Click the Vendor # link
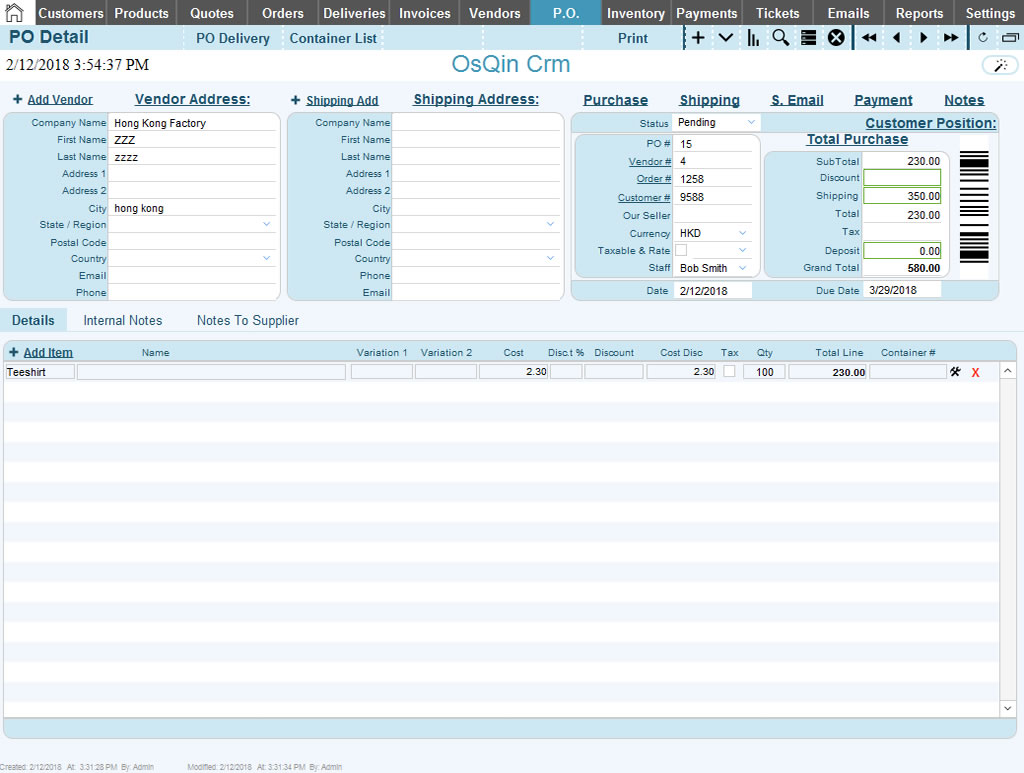The image size is (1024, 773). pos(649,161)
